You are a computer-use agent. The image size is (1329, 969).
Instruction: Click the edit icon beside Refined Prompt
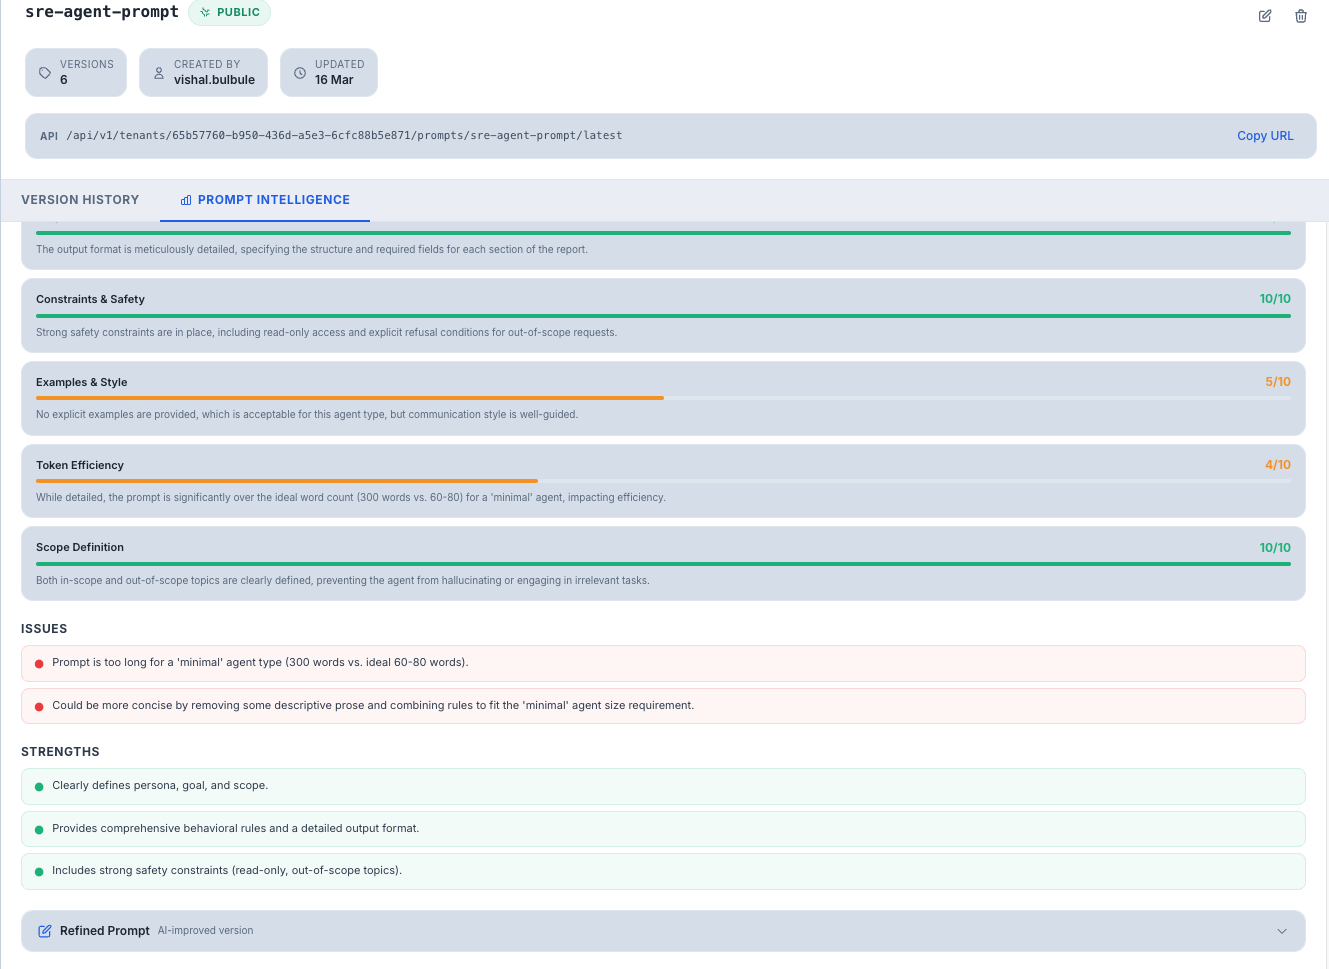point(44,930)
